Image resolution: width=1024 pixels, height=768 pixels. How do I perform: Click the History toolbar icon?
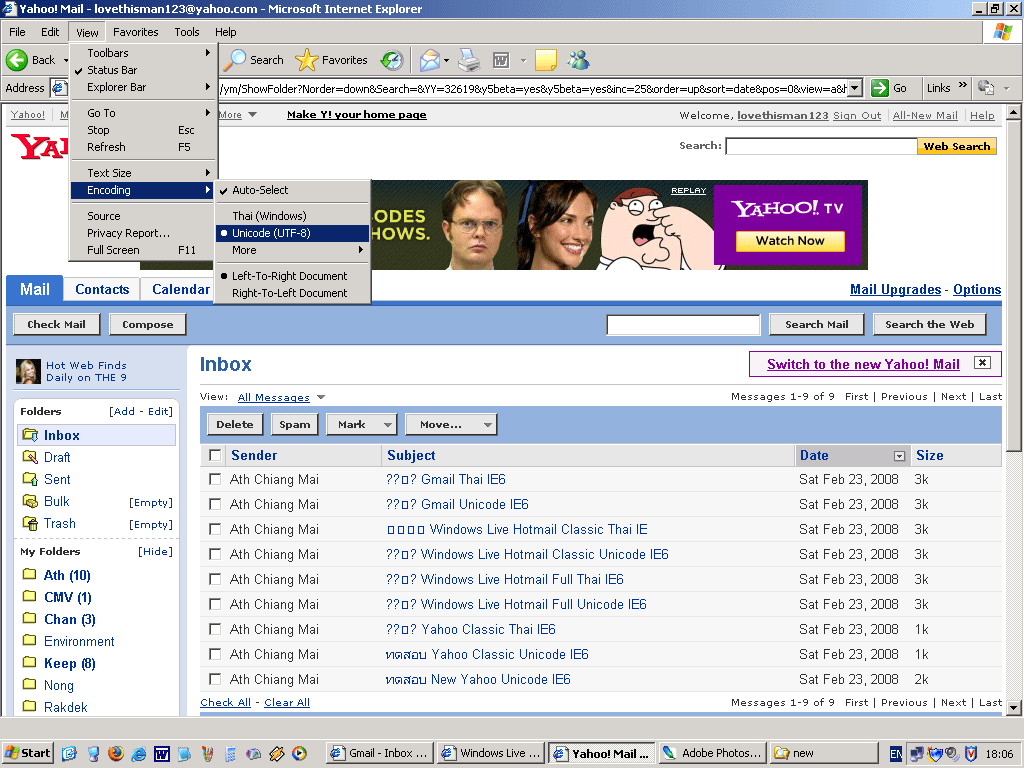tap(392, 60)
